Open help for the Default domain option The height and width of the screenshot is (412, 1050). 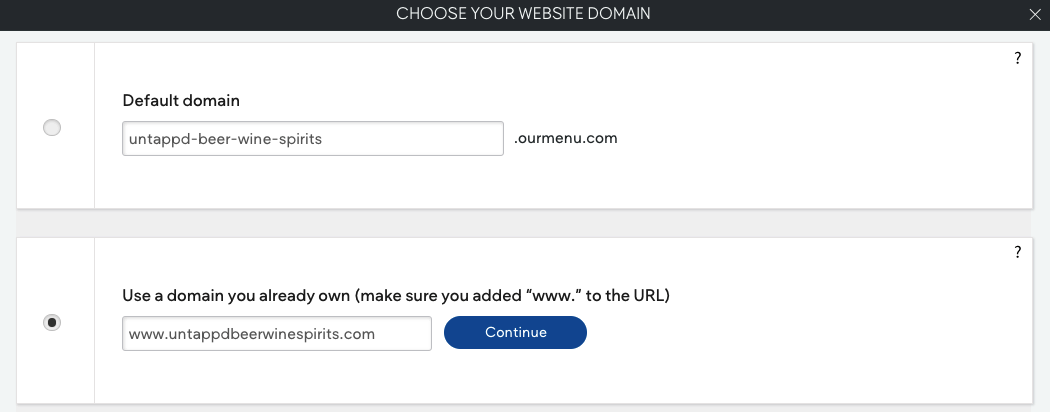click(x=1018, y=58)
